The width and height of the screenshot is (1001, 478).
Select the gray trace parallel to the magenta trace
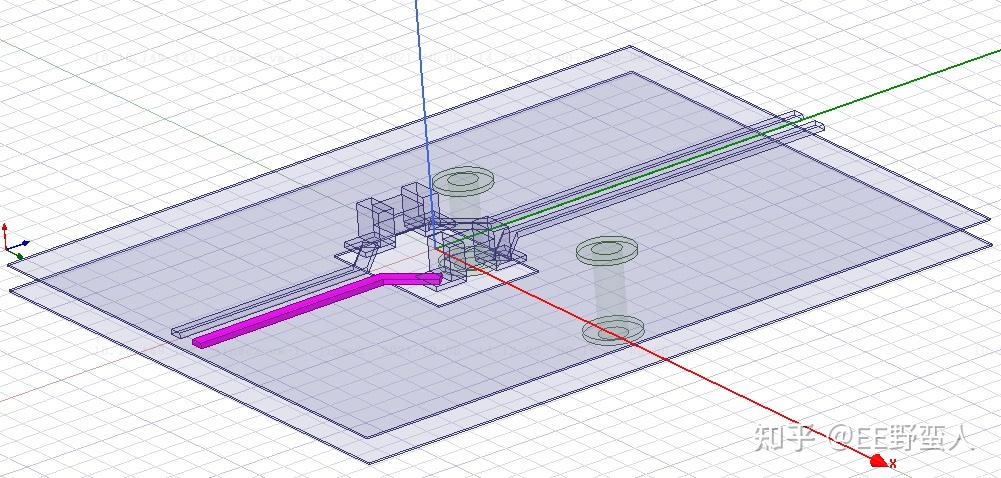click(x=268, y=300)
